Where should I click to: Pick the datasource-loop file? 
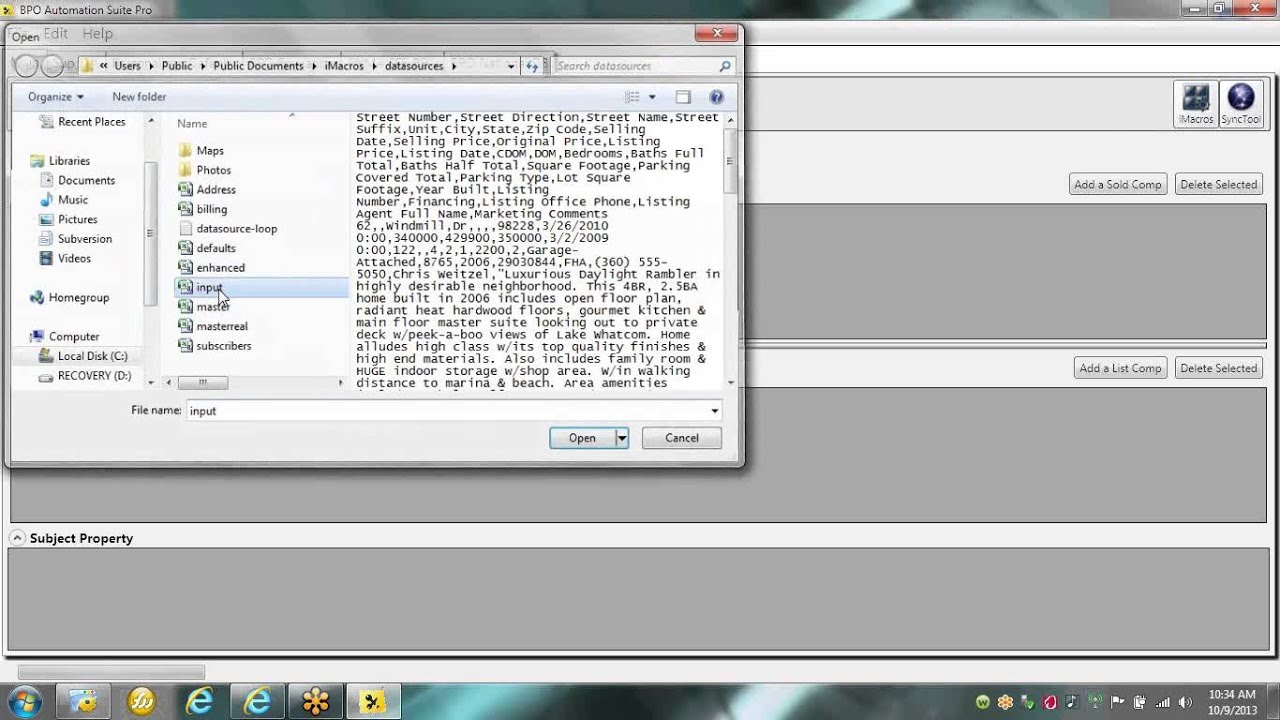pos(236,228)
